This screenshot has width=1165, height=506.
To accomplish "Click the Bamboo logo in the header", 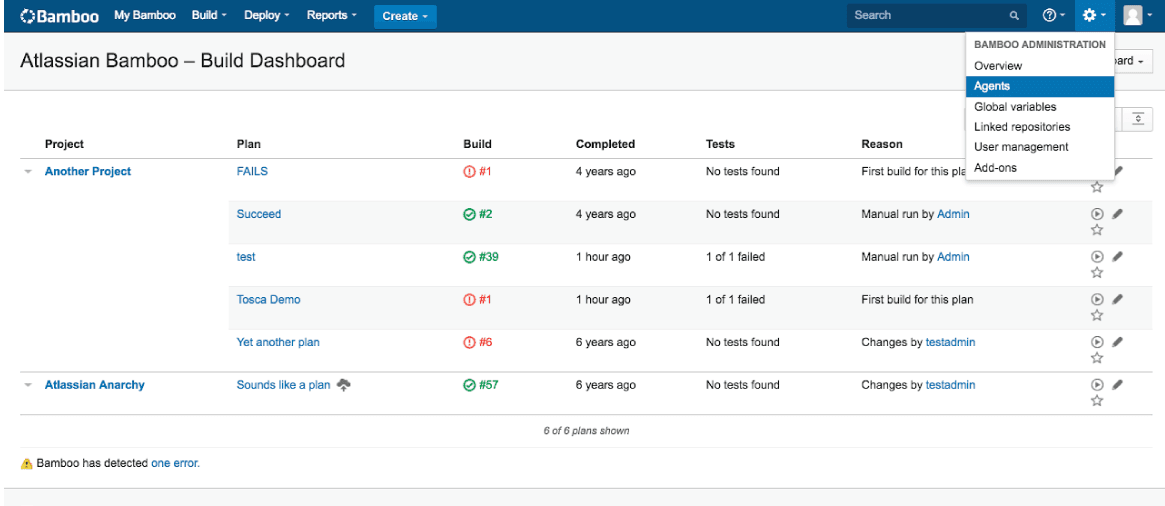I will click(59, 16).
